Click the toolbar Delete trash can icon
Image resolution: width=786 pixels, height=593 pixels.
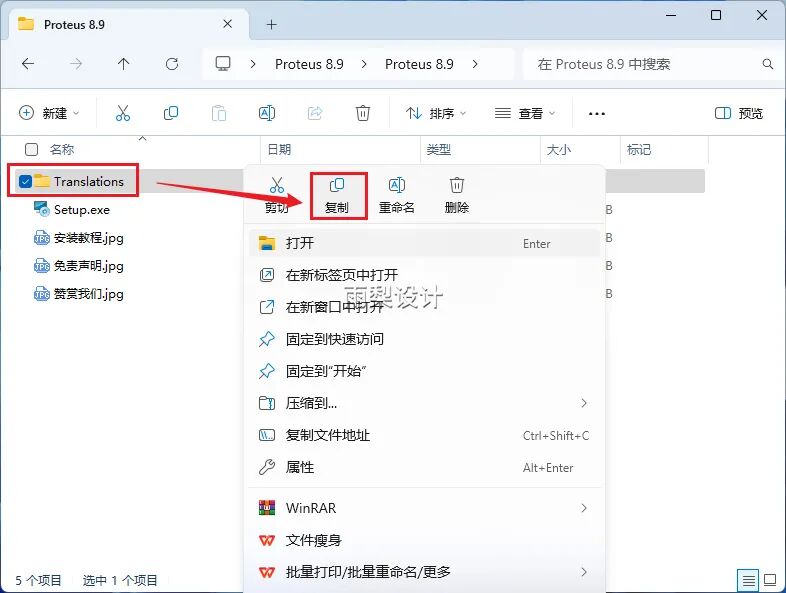pyautogui.click(x=364, y=113)
